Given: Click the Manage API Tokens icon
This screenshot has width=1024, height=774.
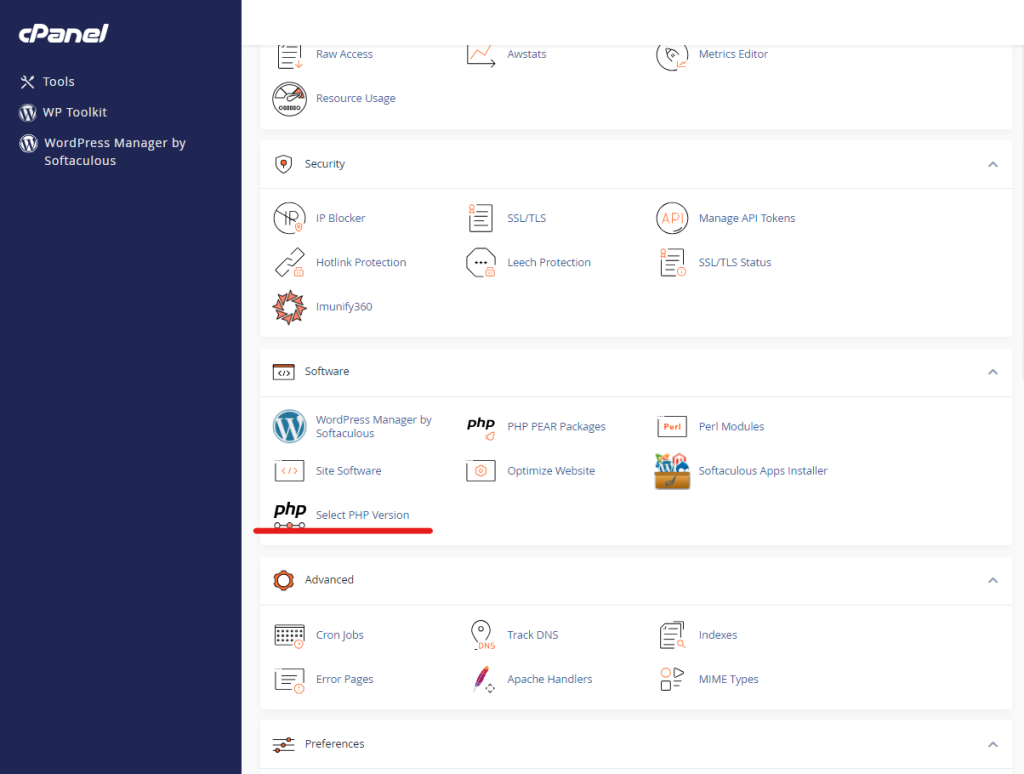Looking at the screenshot, I should pyautogui.click(x=672, y=218).
